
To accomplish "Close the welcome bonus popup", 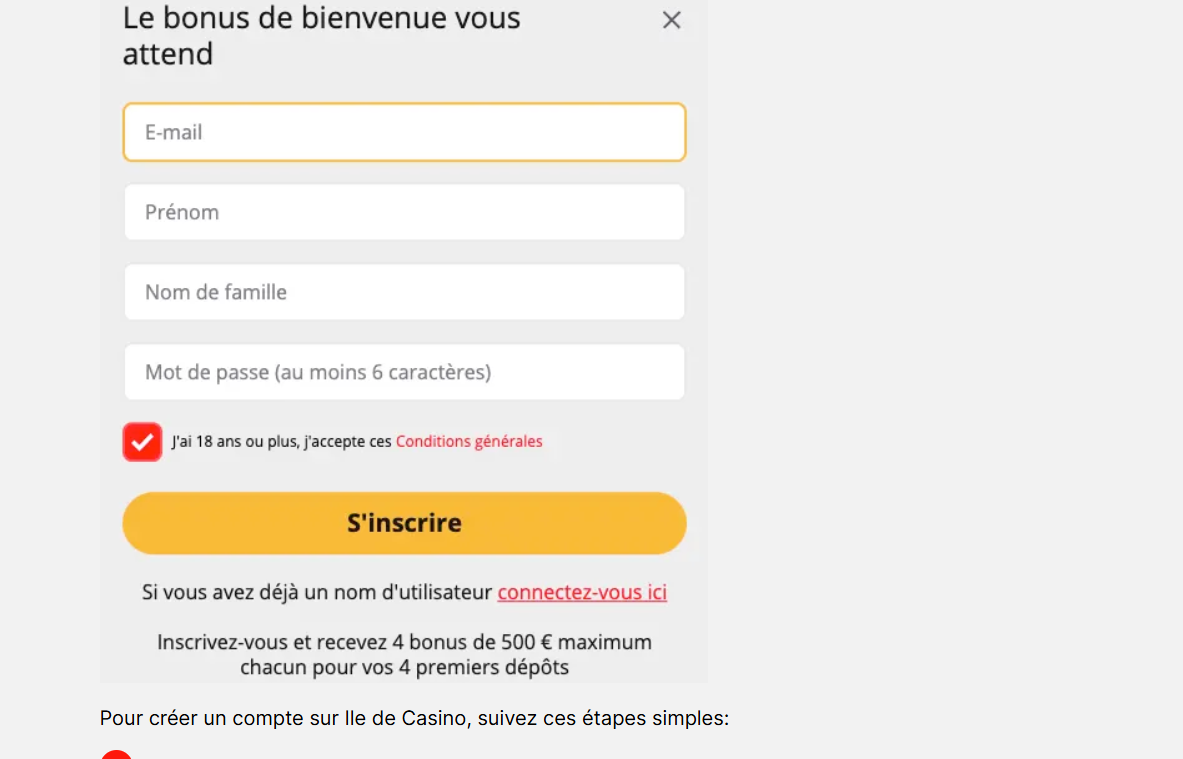I will [672, 20].
